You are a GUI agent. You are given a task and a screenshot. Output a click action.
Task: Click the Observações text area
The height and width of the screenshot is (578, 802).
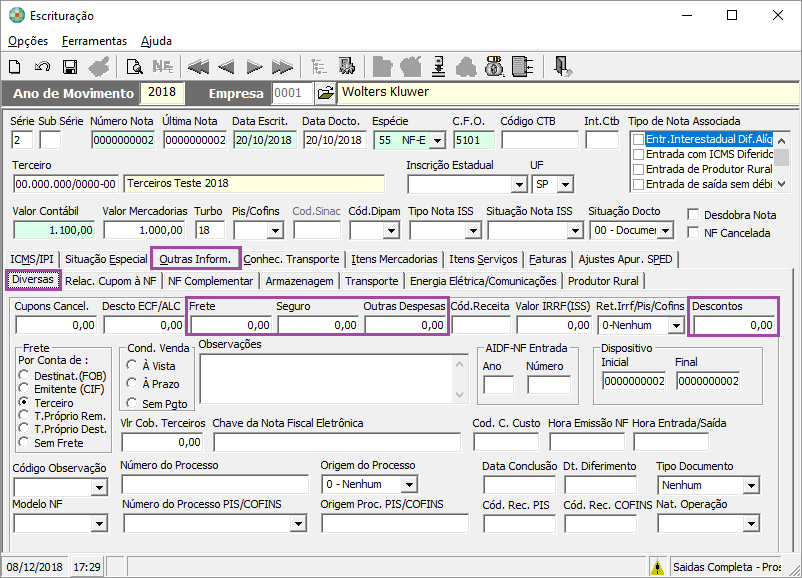333,379
